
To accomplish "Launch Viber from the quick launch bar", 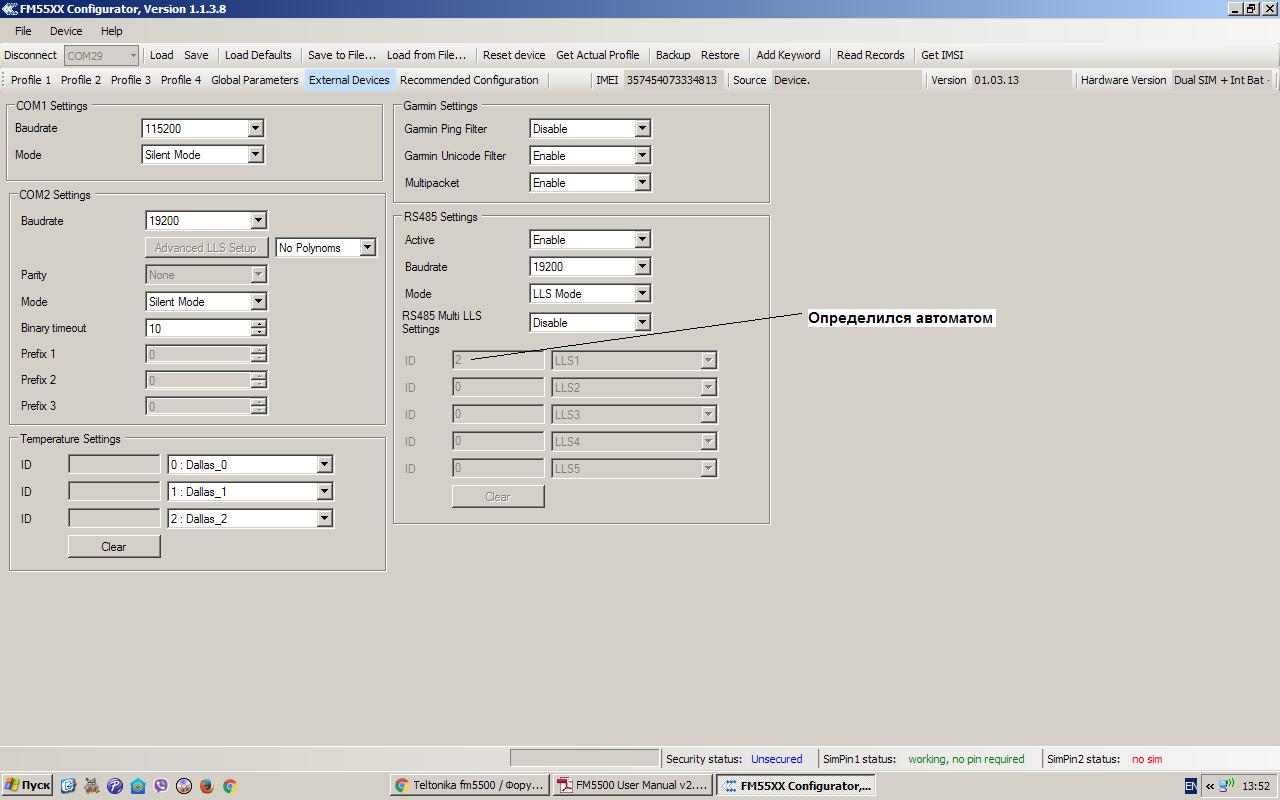I will pyautogui.click(x=161, y=786).
